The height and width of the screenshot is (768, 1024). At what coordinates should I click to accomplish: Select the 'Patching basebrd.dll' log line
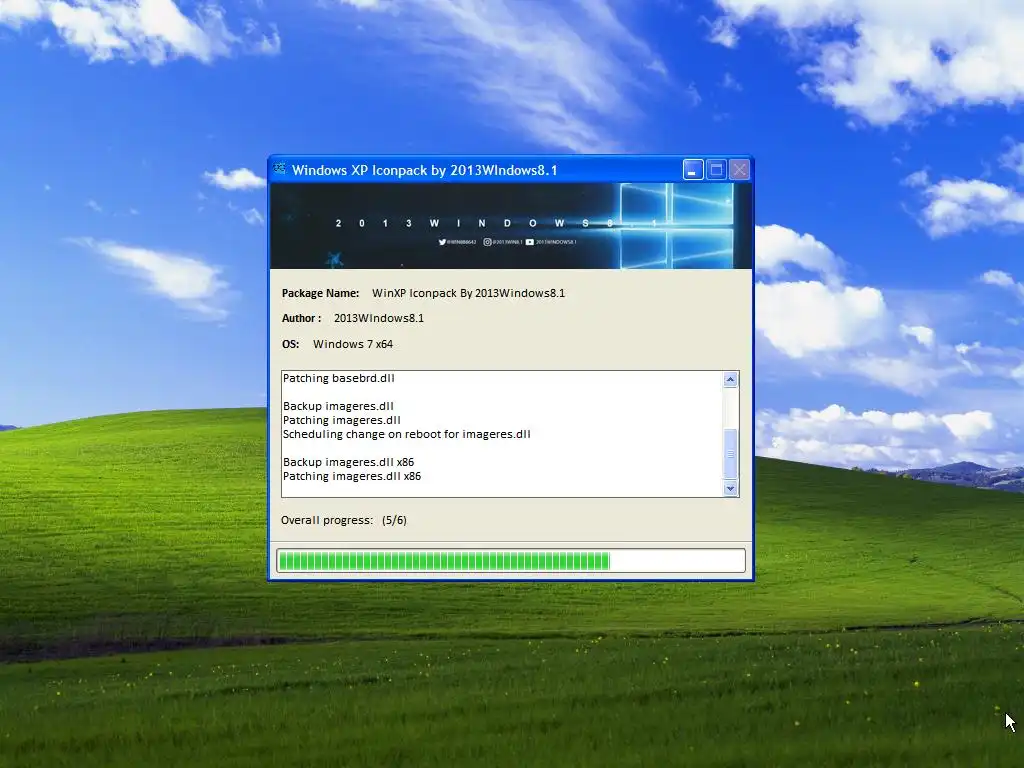[338, 378]
